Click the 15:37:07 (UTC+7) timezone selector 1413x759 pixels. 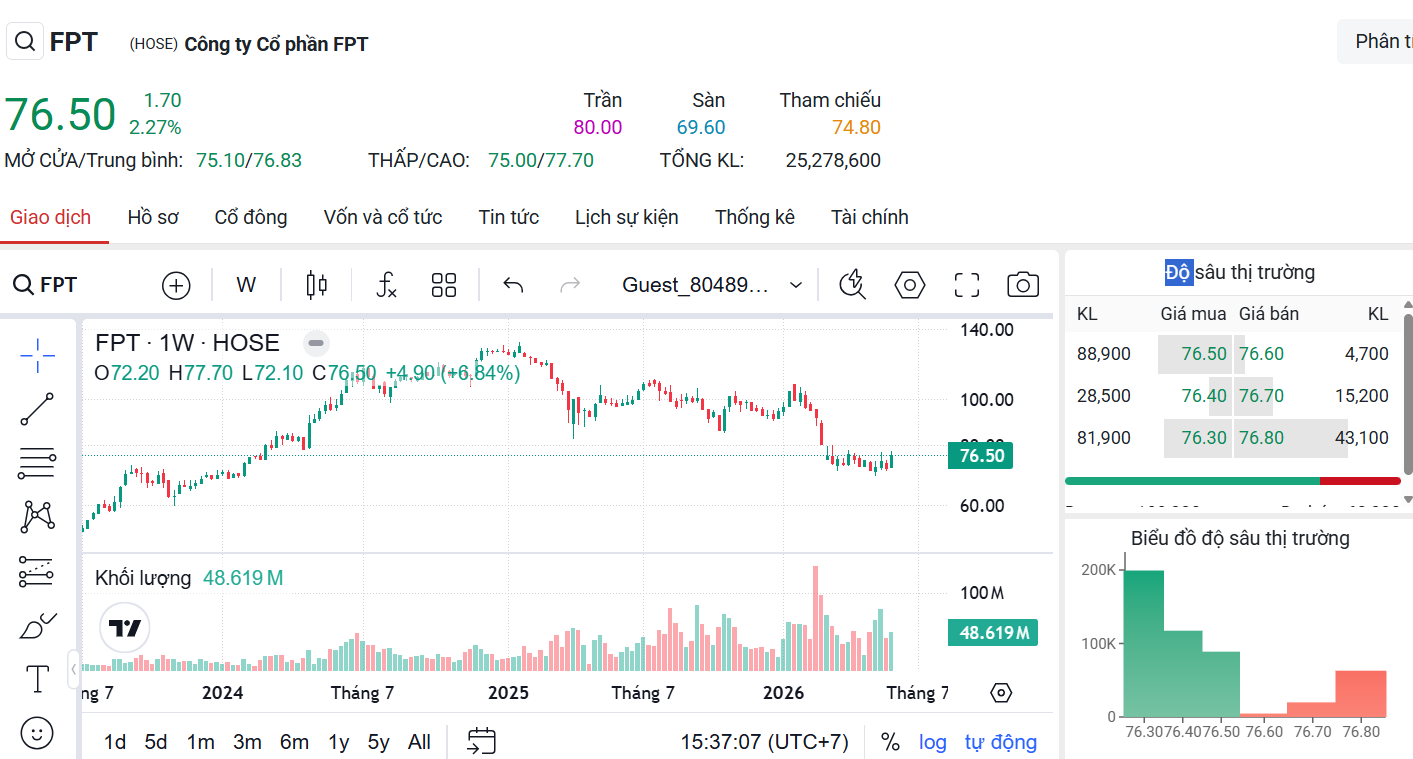(765, 742)
